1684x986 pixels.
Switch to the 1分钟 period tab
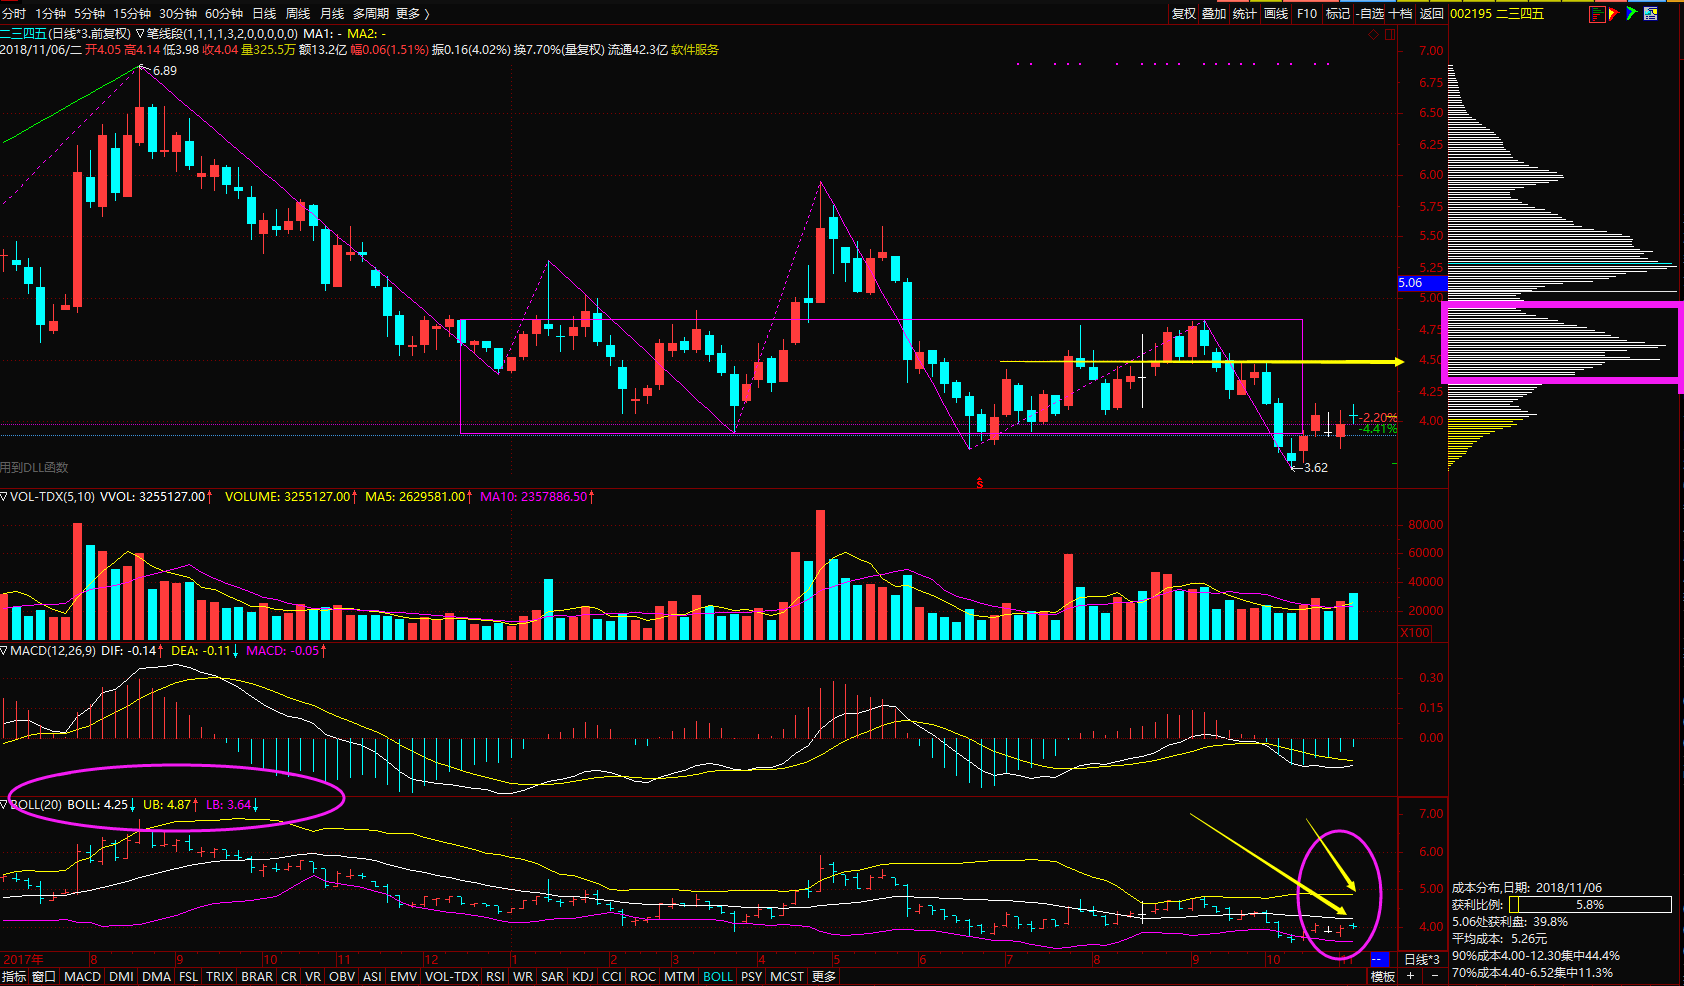pos(50,13)
